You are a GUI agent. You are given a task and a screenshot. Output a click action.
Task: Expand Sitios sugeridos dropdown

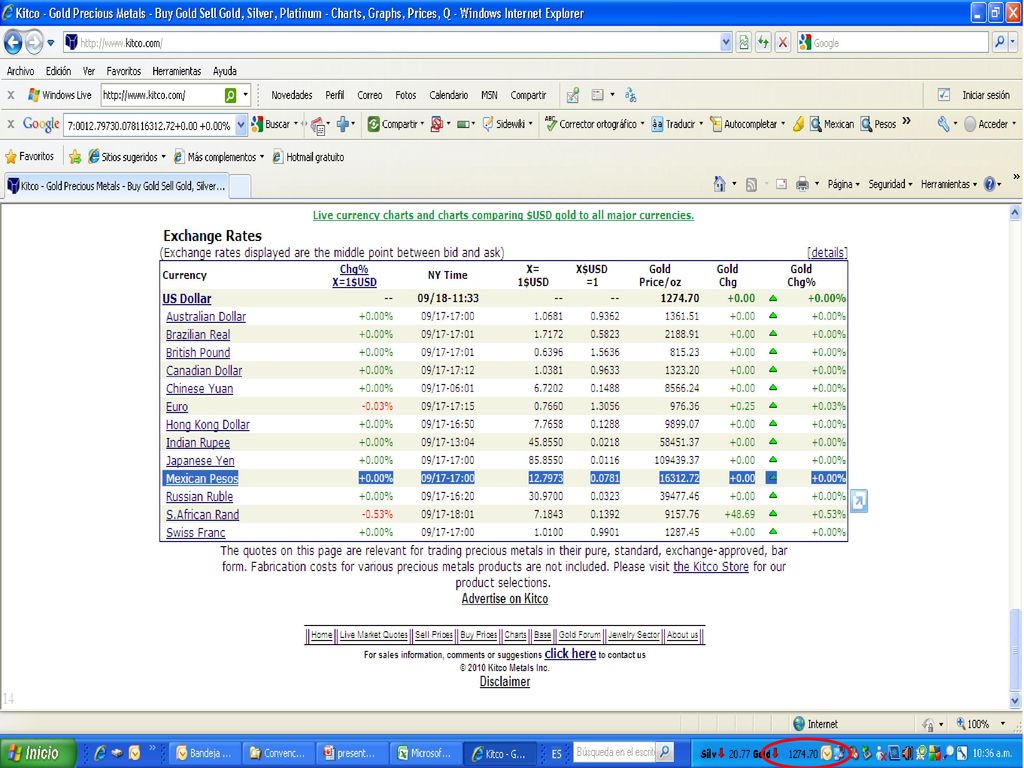pos(163,157)
